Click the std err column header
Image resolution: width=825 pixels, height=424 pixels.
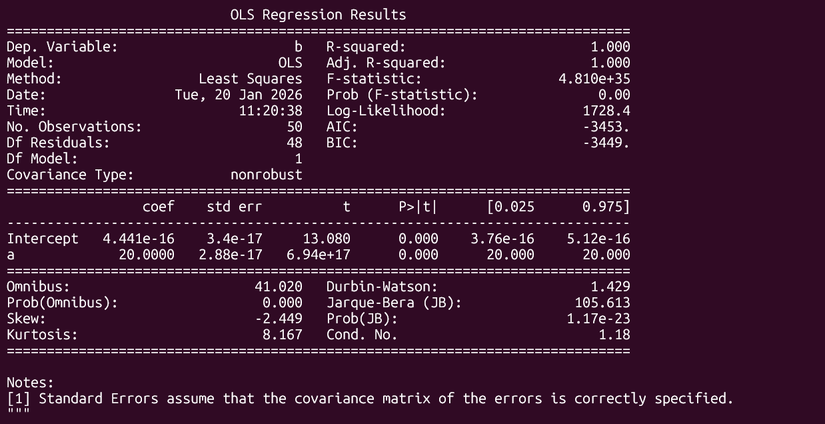(x=233, y=206)
